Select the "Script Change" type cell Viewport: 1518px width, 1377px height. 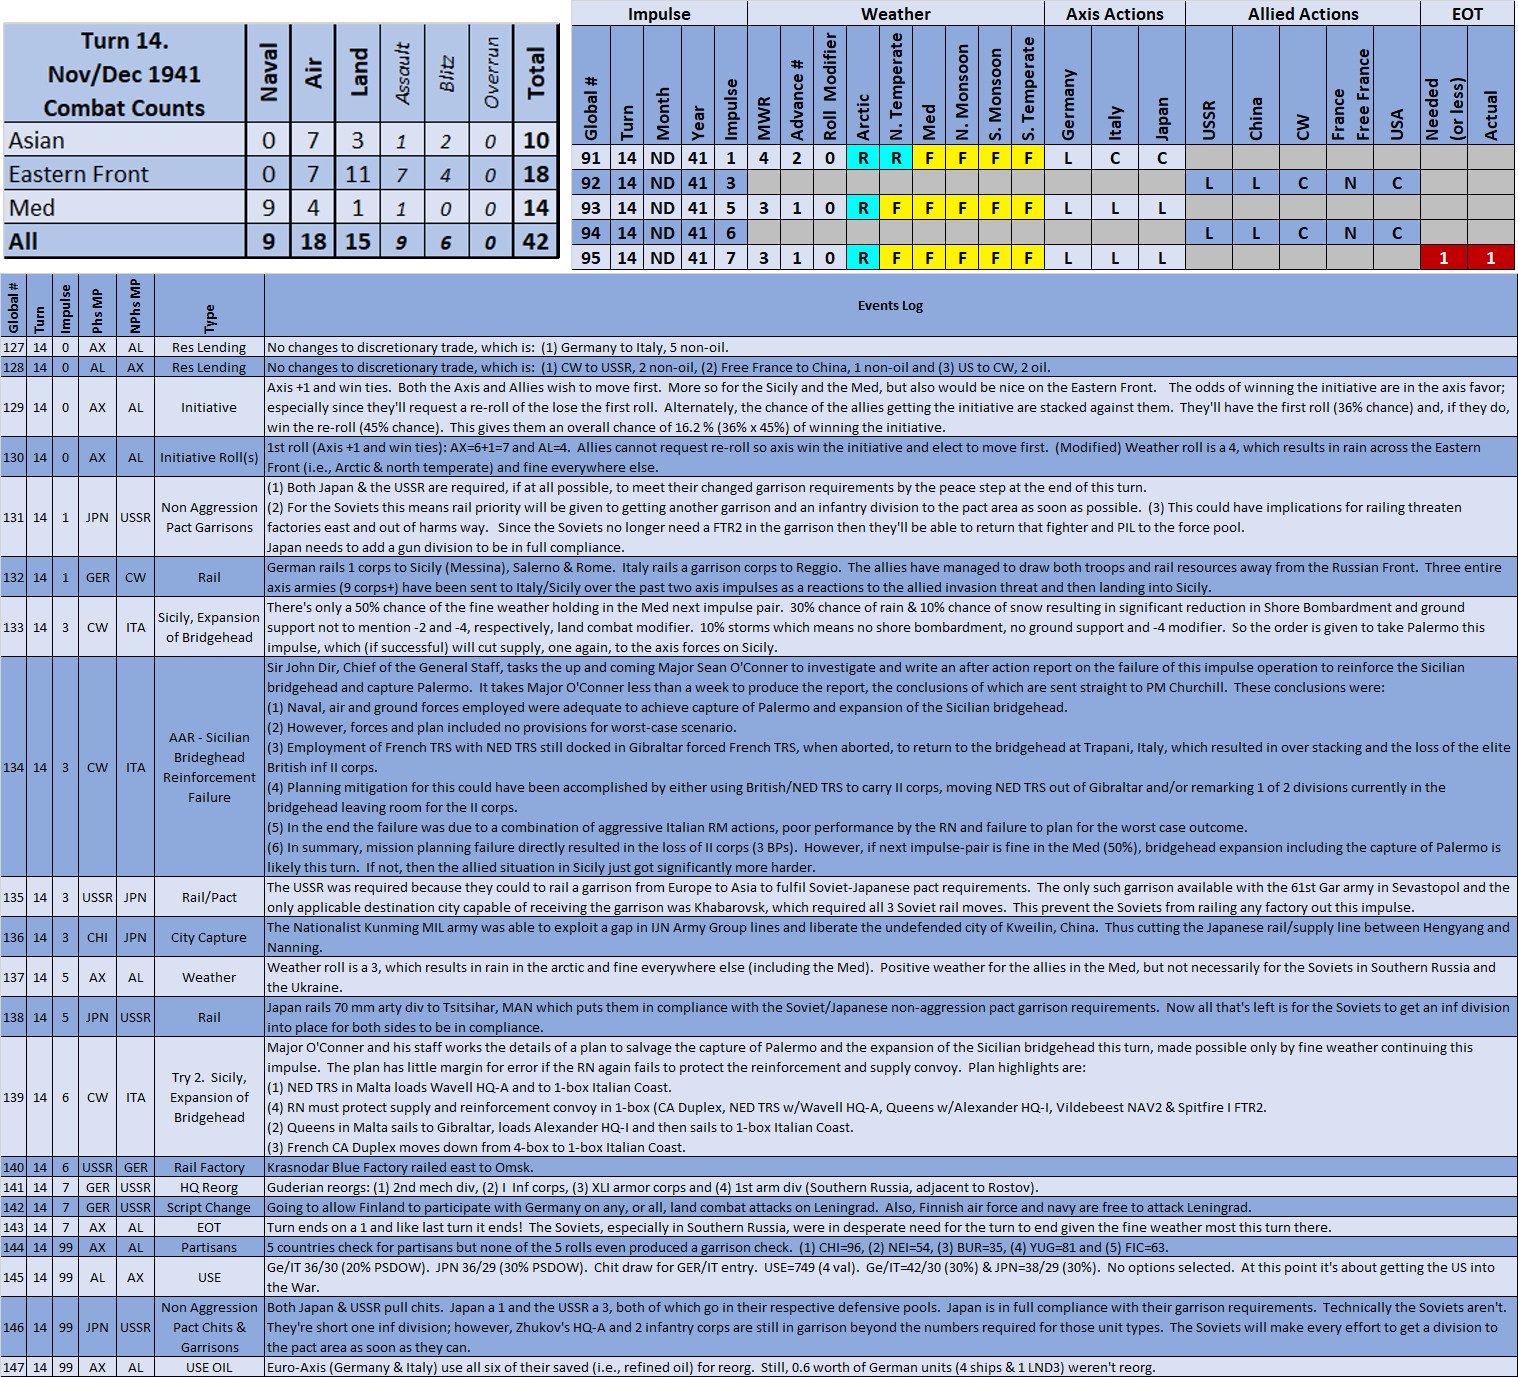[209, 1207]
